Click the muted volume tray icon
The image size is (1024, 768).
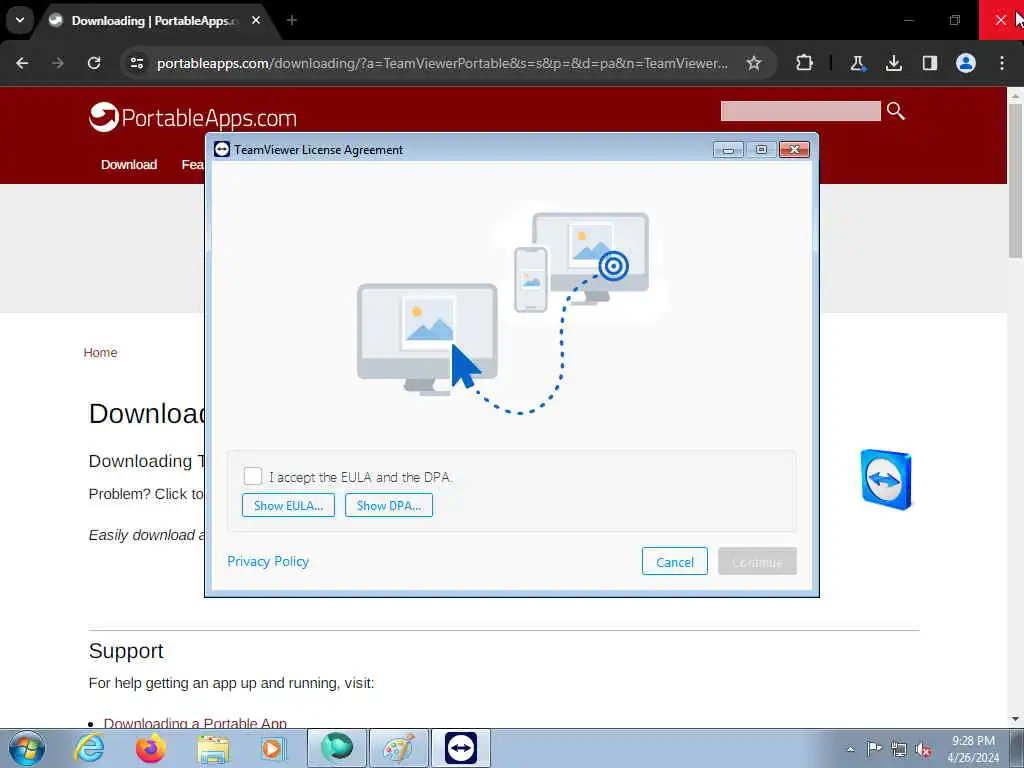(923, 749)
